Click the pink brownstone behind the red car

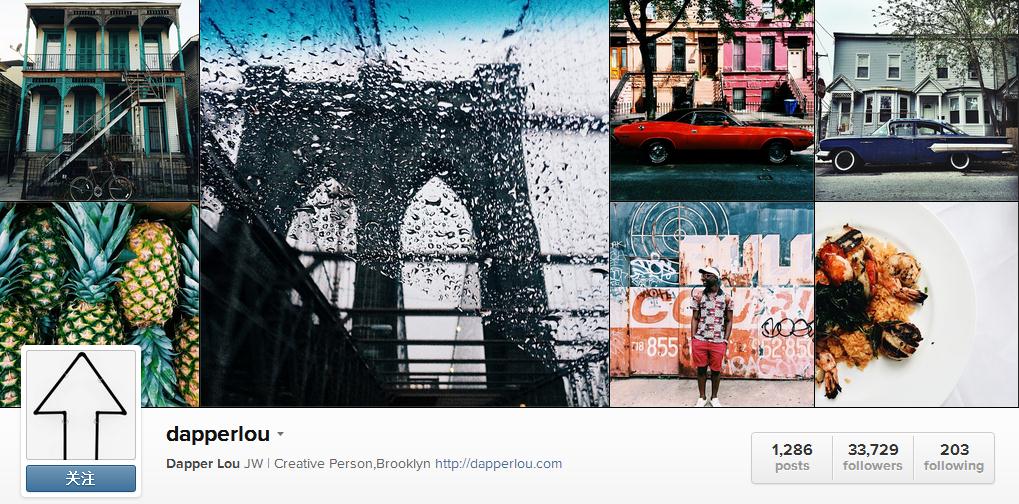[x=767, y=55]
